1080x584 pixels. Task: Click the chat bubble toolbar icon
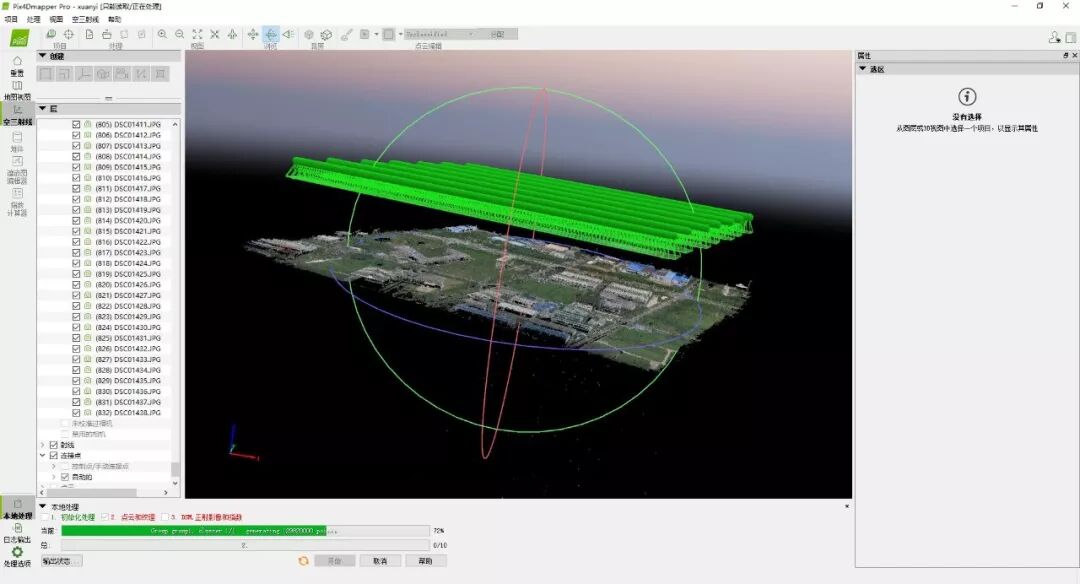pyautogui.click(x=51, y=34)
